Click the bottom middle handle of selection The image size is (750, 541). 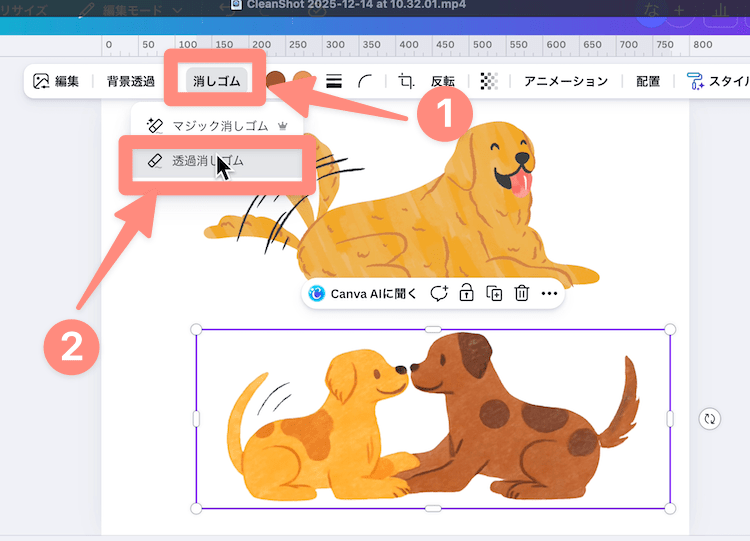click(x=433, y=508)
